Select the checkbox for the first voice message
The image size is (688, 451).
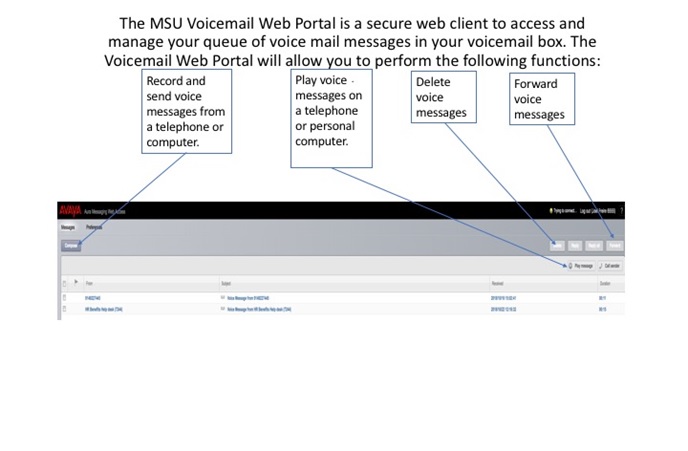[x=65, y=297]
